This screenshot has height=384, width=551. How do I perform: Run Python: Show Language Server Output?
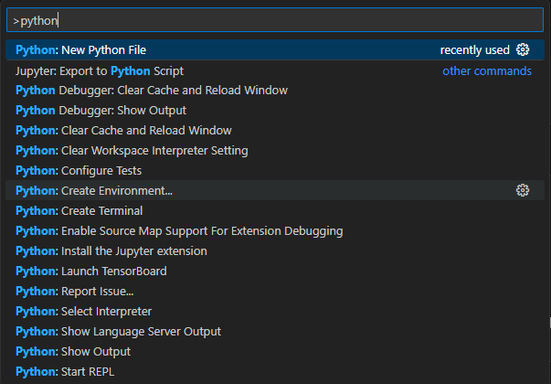pos(275,331)
